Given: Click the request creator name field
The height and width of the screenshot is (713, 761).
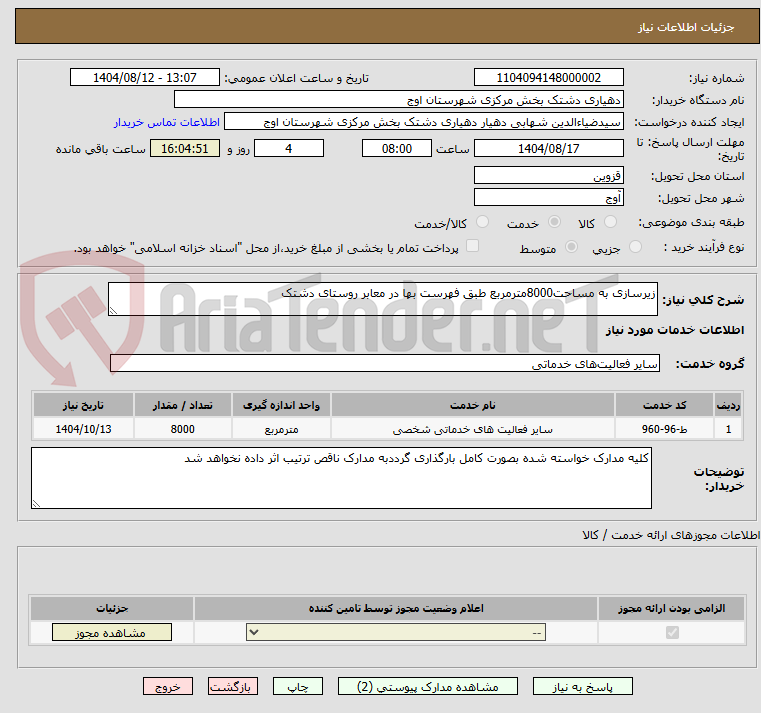Looking at the screenshot, I should [424, 122].
